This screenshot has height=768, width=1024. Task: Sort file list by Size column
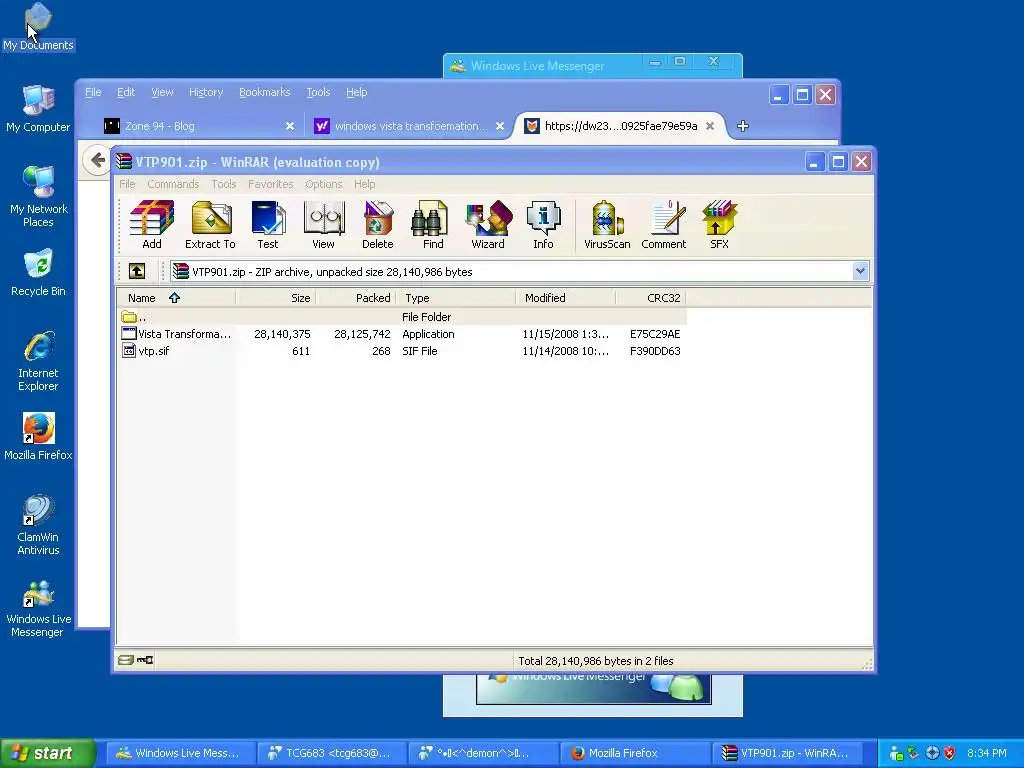point(276,298)
